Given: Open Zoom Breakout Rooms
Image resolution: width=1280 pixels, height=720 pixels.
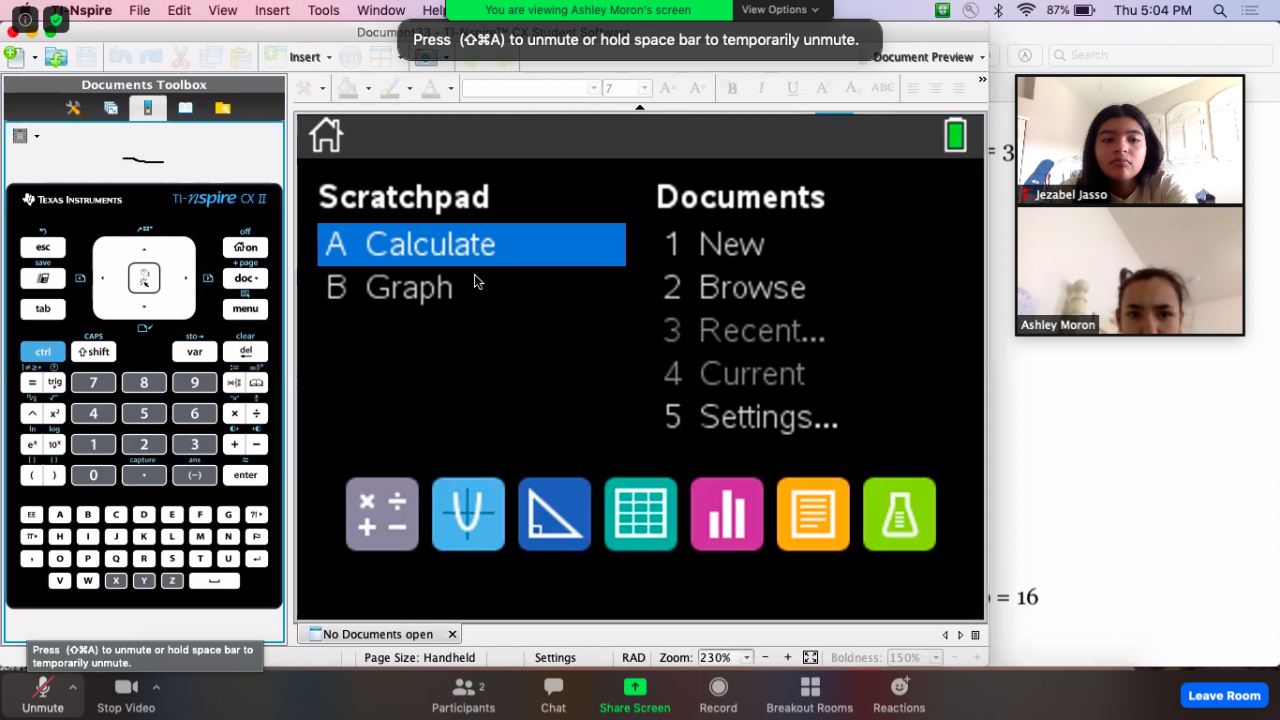Looking at the screenshot, I should point(810,695).
